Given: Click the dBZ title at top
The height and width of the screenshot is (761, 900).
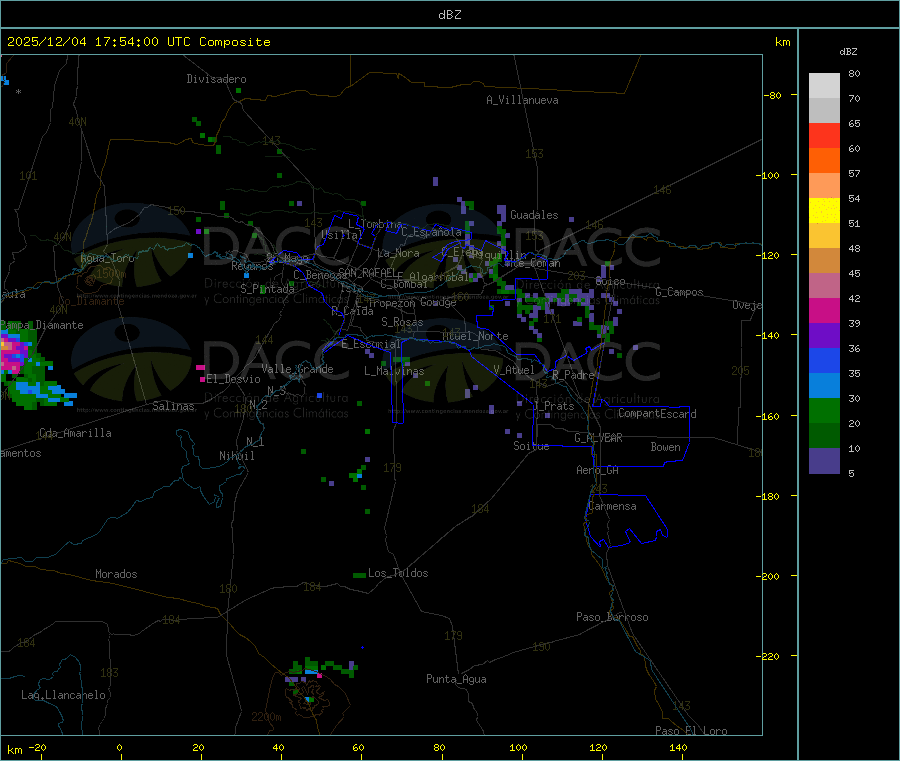Looking at the screenshot, I should point(449,15).
